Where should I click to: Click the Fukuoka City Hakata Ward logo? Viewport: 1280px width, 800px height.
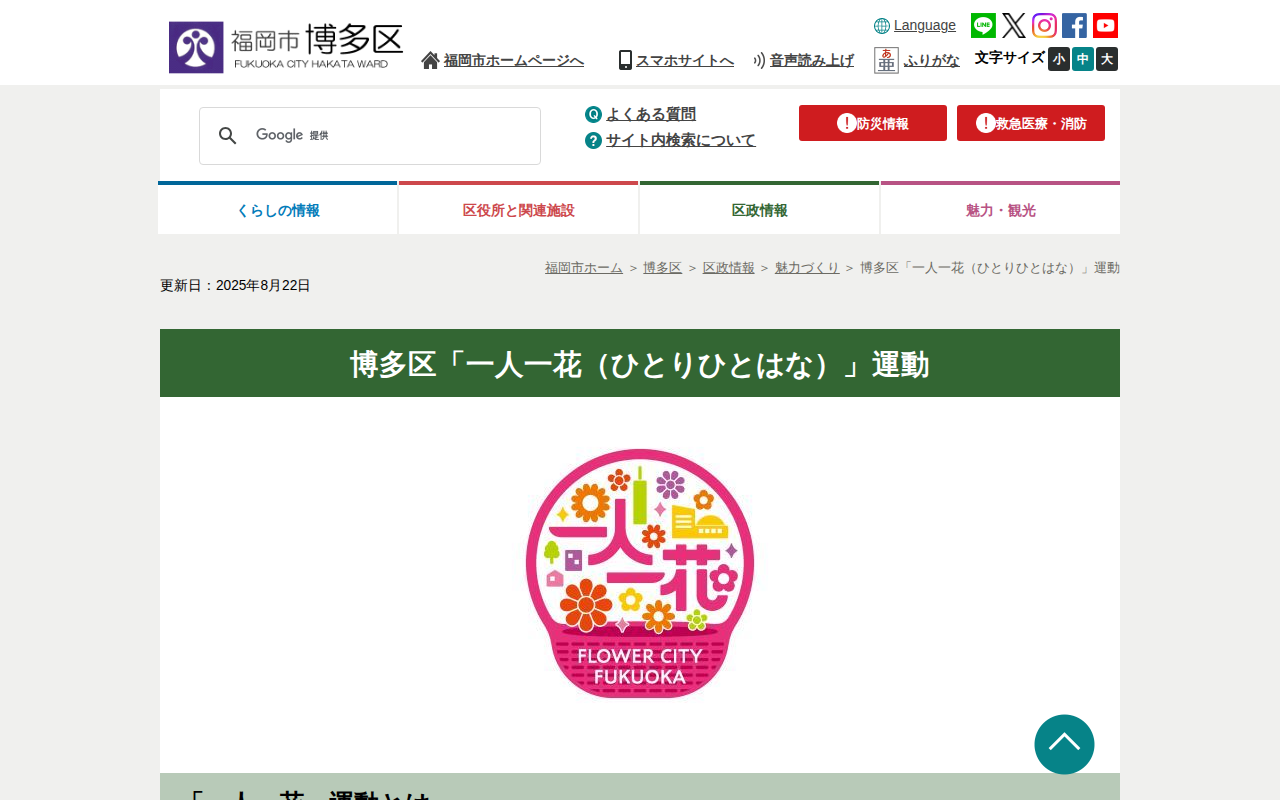(x=286, y=47)
